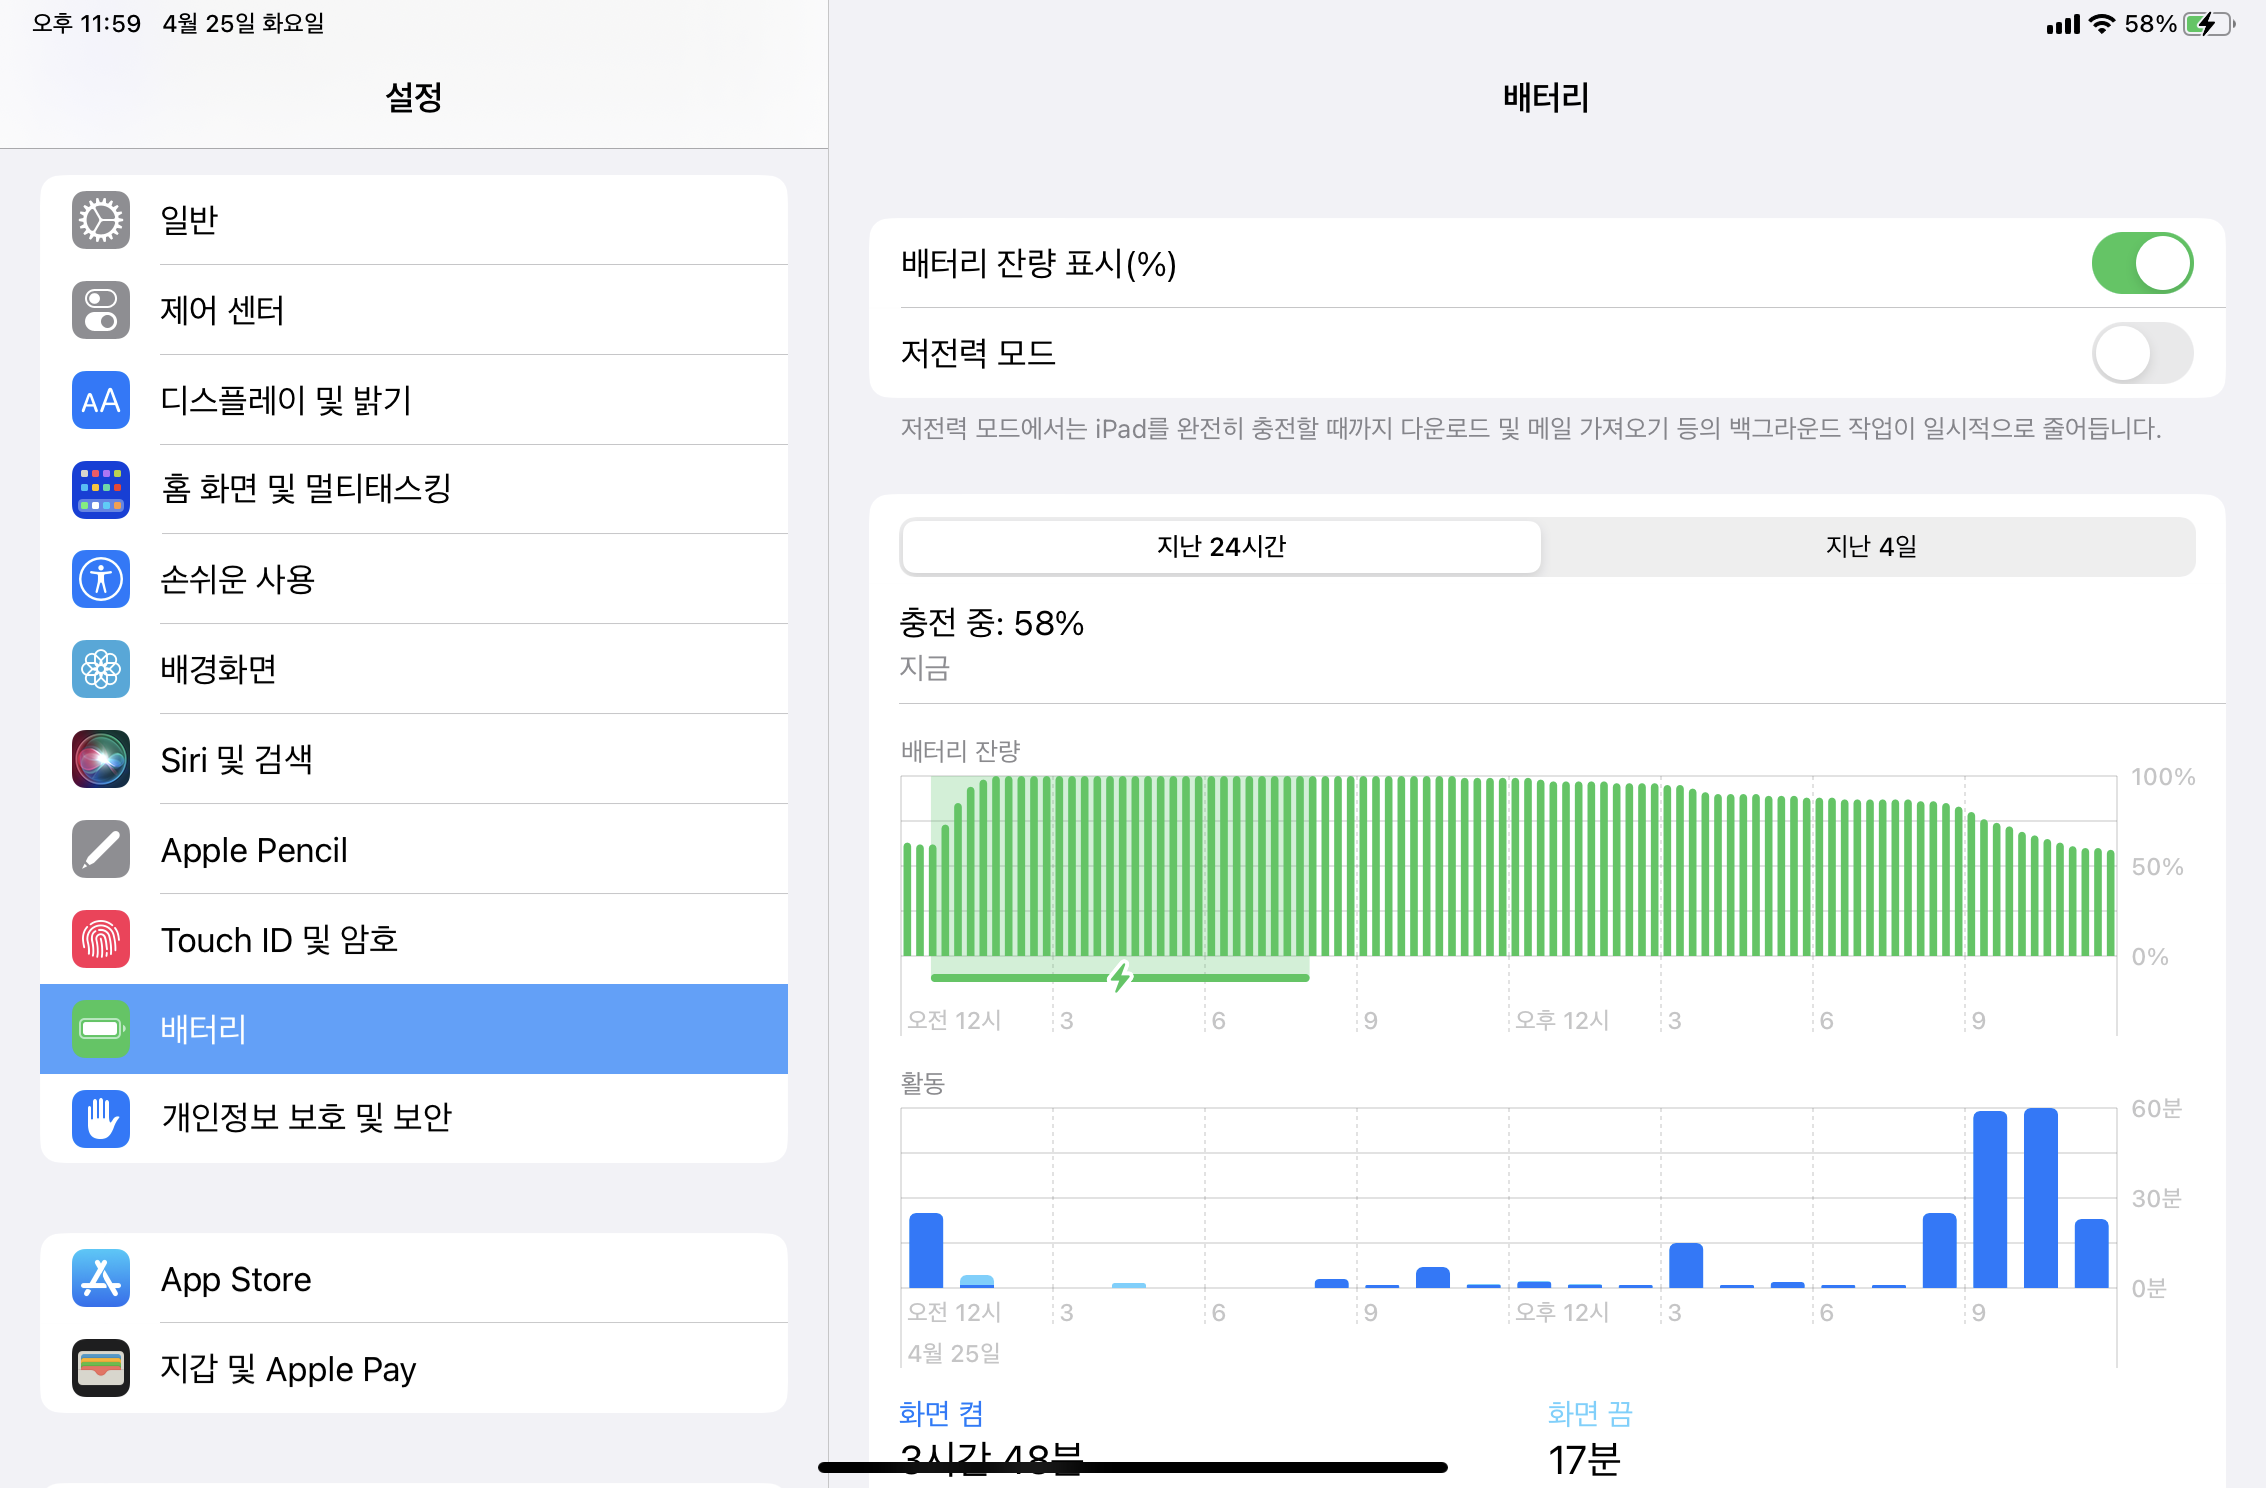The width and height of the screenshot is (2266, 1488).
Task: Open Control Center settings icon
Action: [x=101, y=310]
